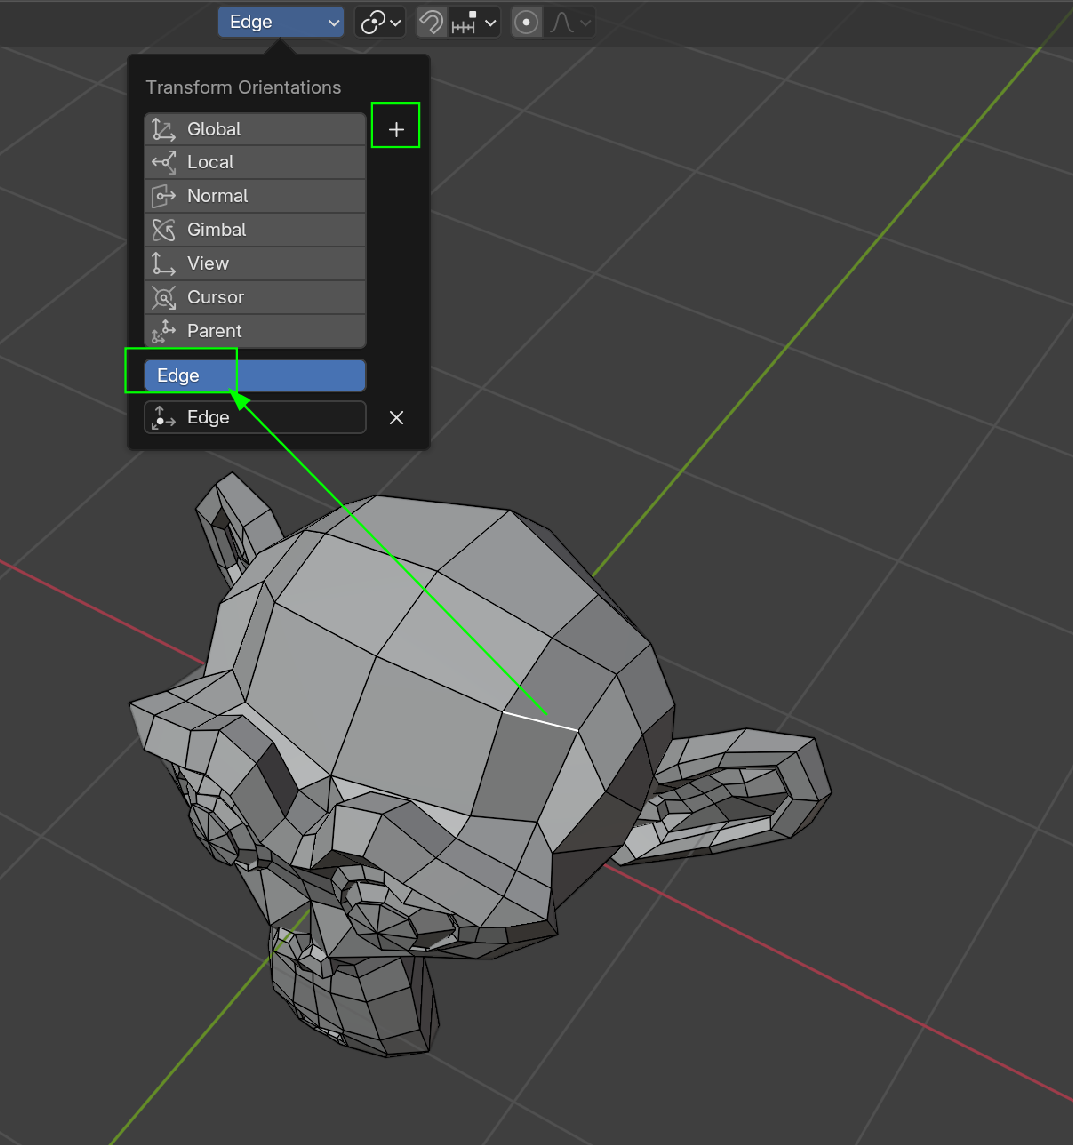Select the Local orientation

tap(255, 162)
